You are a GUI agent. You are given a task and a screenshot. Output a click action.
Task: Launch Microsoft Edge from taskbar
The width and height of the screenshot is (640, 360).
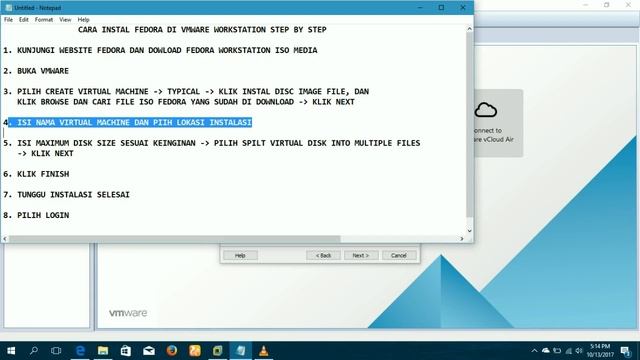tap(80, 351)
